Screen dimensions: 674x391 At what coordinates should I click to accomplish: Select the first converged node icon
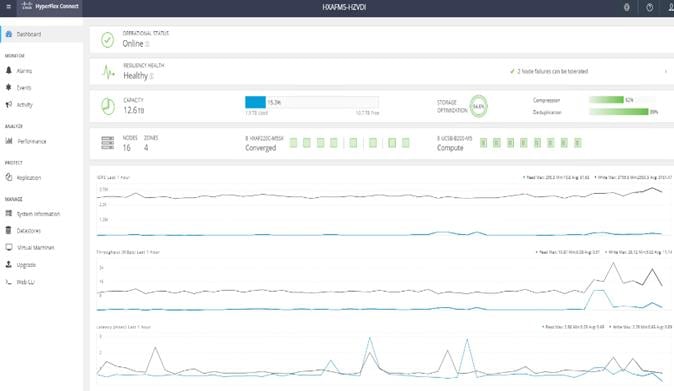coord(293,143)
